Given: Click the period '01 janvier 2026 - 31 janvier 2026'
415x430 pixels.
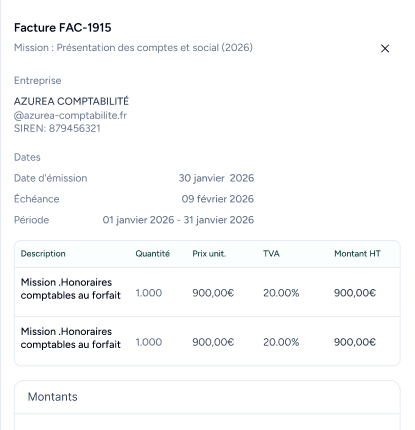Looking at the screenshot, I should click(x=178, y=220).
